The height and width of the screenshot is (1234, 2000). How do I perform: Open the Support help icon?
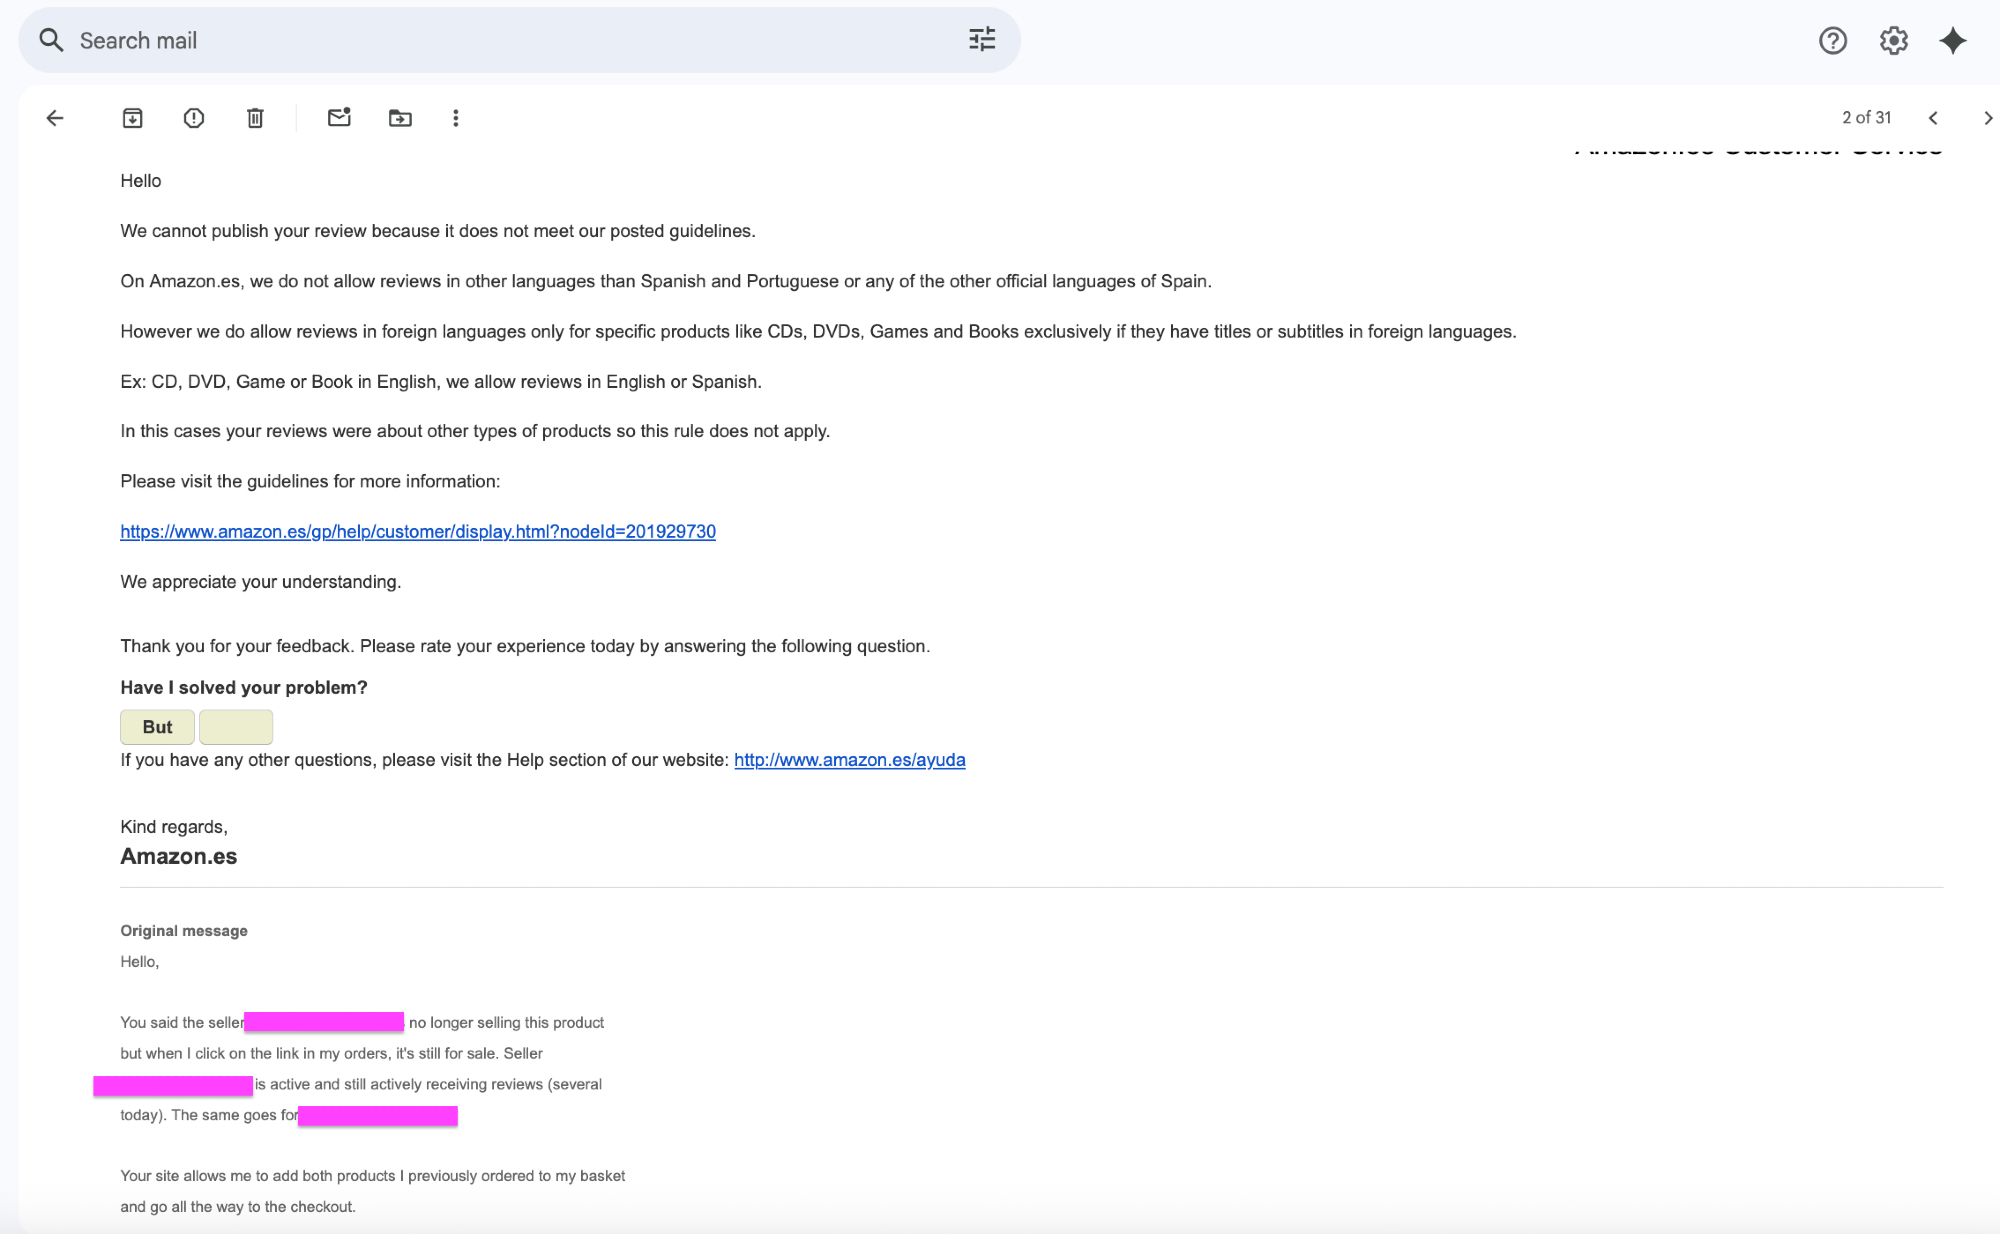[1832, 41]
